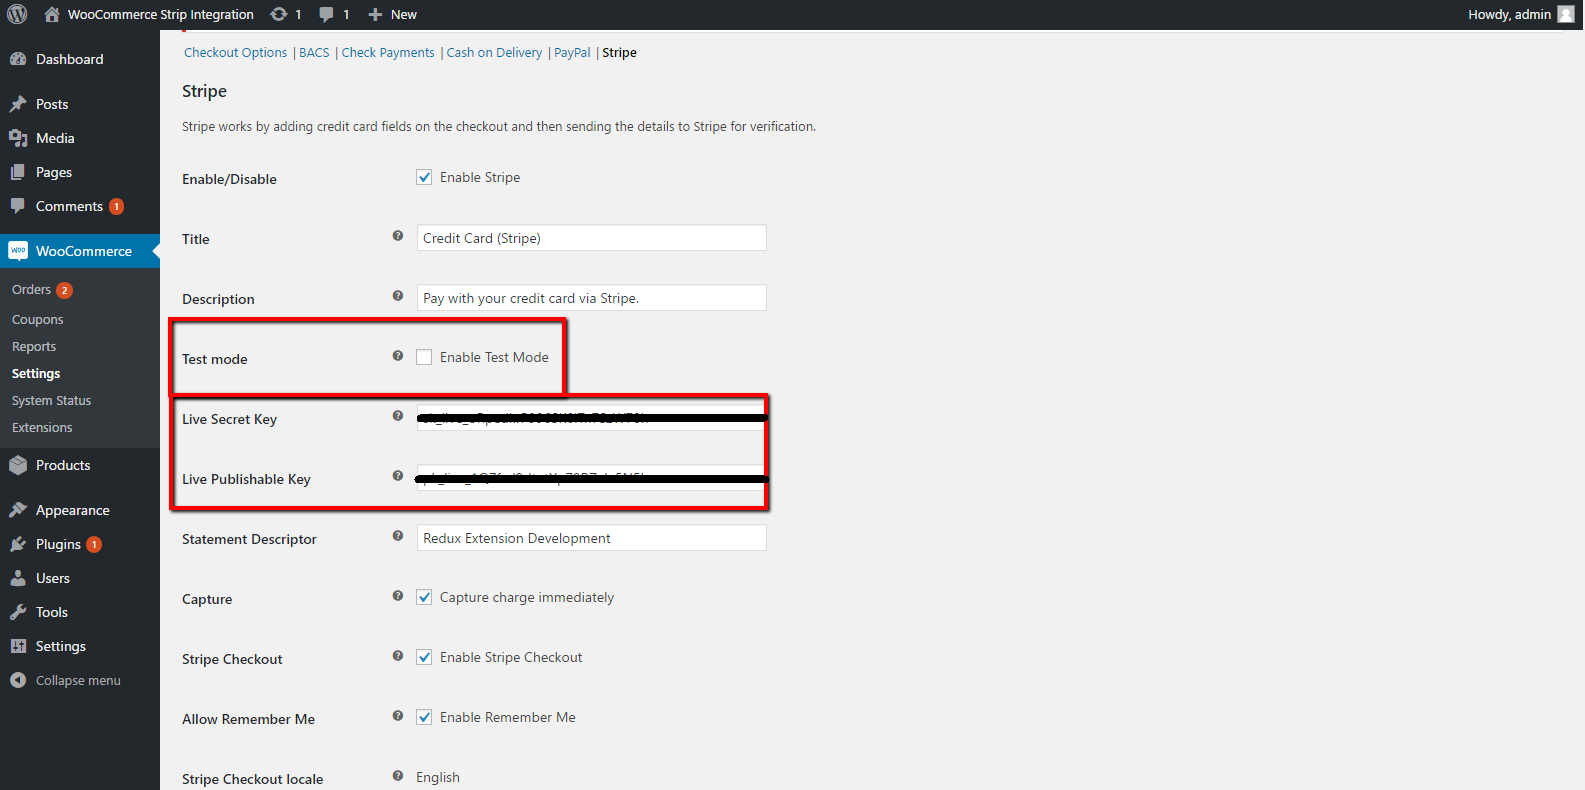Screen dimensions: 1585x790
Task: Open Cash on Delivery section
Action: tap(494, 53)
